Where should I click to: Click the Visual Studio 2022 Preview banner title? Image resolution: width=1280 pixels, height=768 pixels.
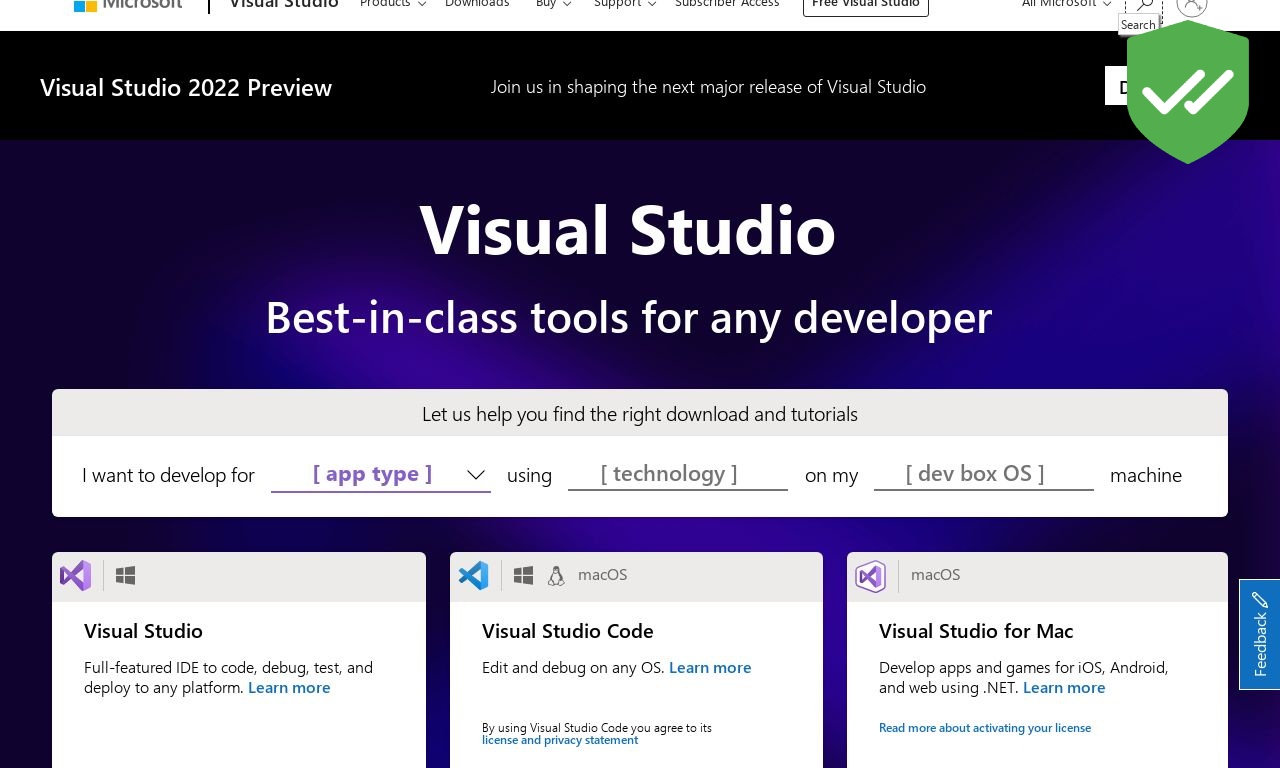click(186, 88)
